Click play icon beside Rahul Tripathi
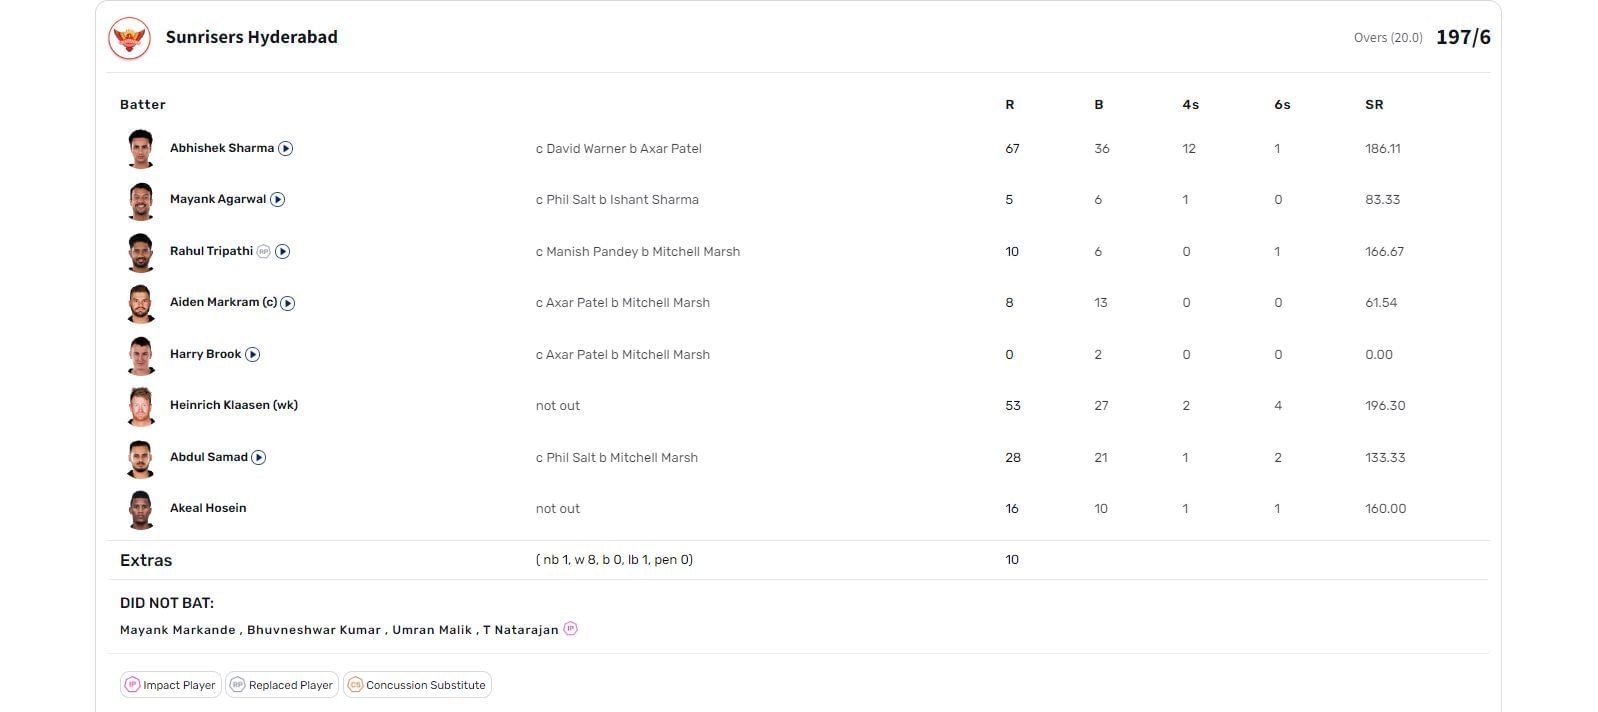Image resolution: width=1598 pixels, height=712 pixels. pyautogui.click(x=283, y=252)
